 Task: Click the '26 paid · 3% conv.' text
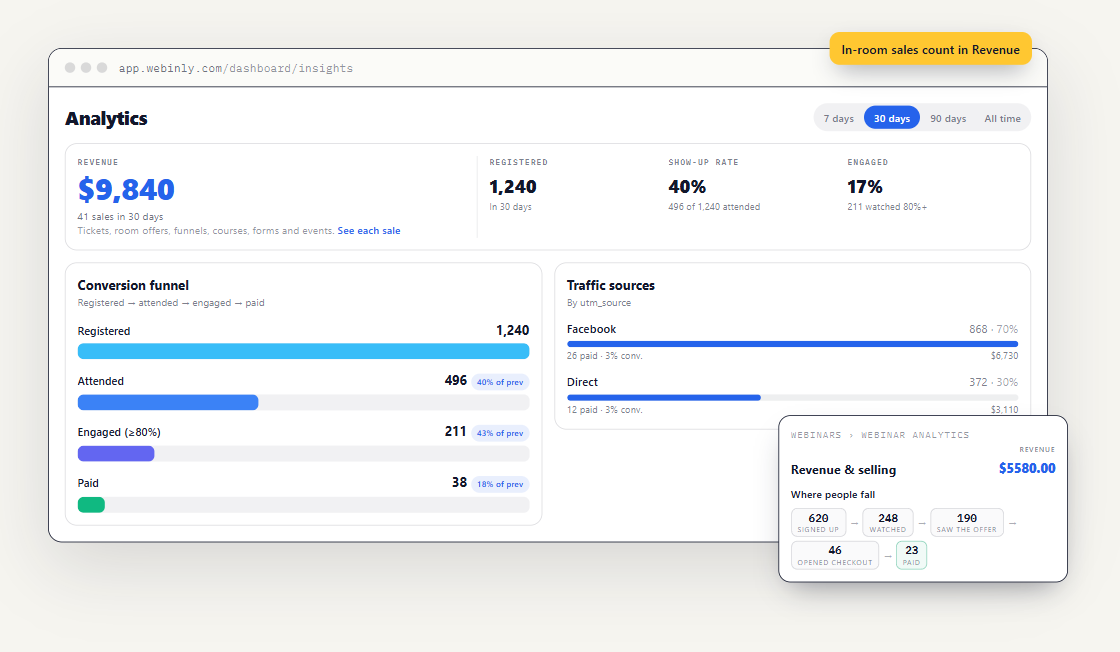pos(605,356)
